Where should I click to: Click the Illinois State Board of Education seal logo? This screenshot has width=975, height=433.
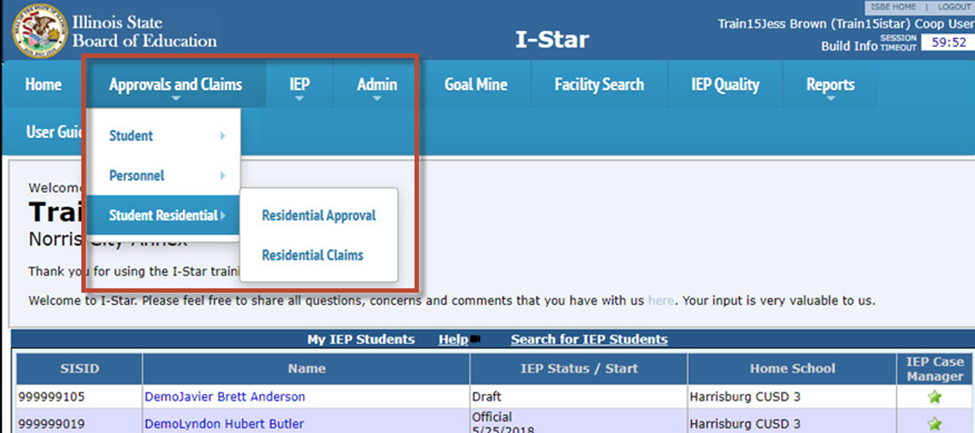[39, 30]
